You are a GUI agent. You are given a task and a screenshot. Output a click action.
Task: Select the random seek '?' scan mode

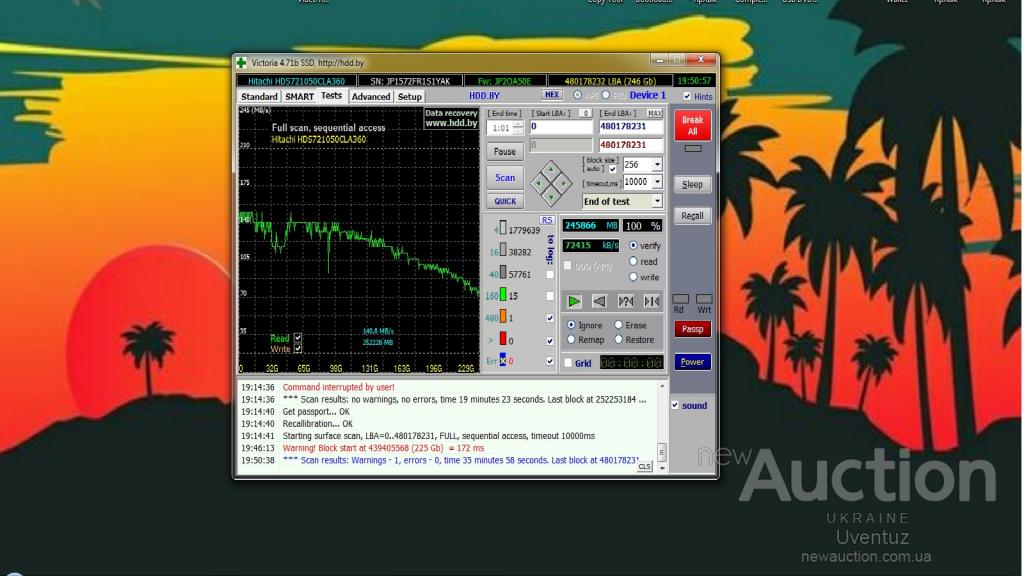point(626,301)
